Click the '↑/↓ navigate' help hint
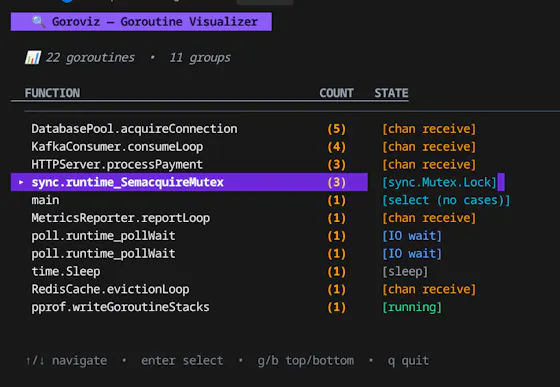Screen dimensions: 560x387 [x=66, y=361]
